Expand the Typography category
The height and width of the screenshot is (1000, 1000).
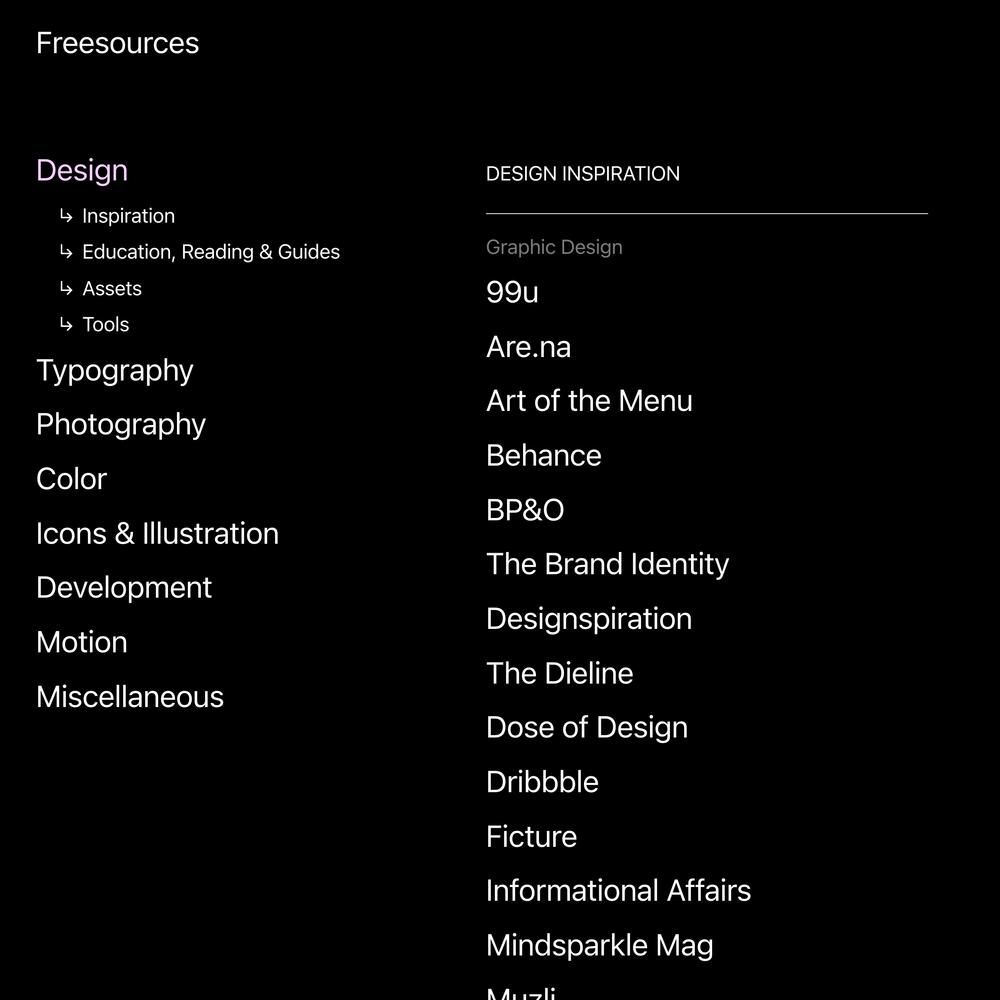coord(115,371)
